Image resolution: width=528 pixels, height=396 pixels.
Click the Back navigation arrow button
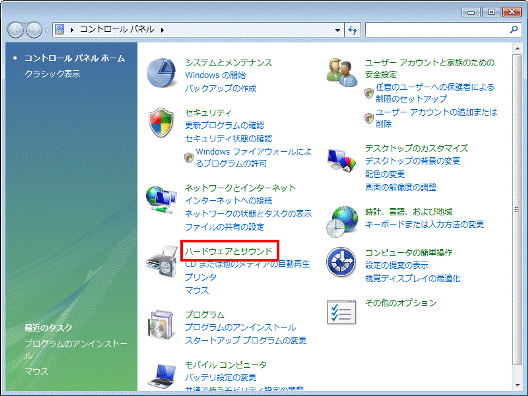[x=15, y=30]
